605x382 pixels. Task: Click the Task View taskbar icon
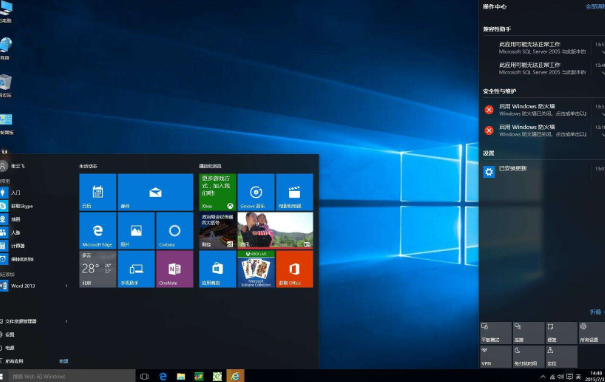[x=144, y=377]
